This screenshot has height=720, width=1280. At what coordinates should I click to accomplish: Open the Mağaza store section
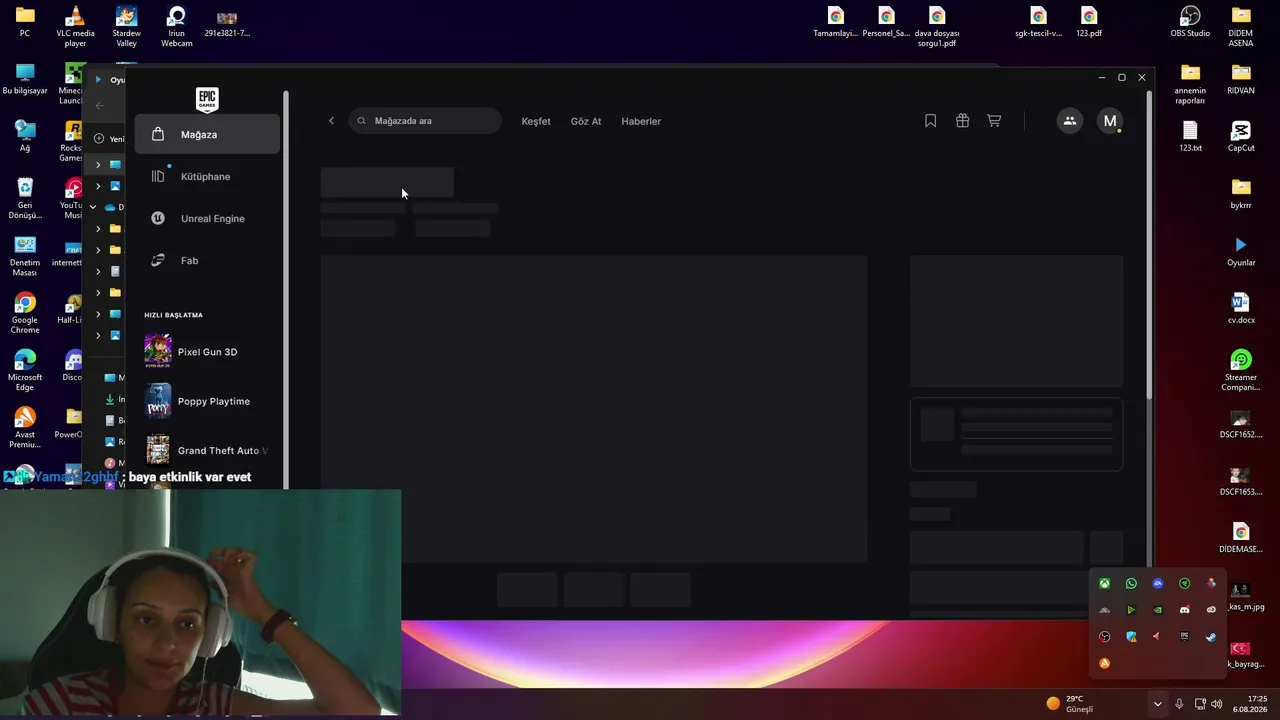pyautogui.click(x=207, y=134)
